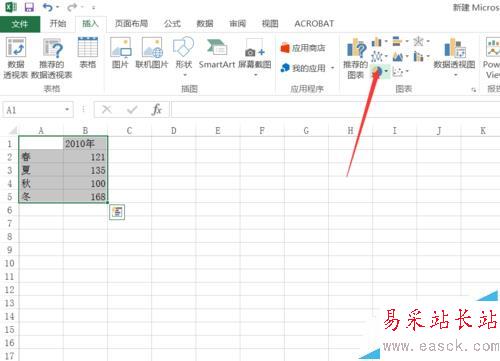Insert a 数据透视表 PivotTable

pyautogui.click(x=16, y=58)
